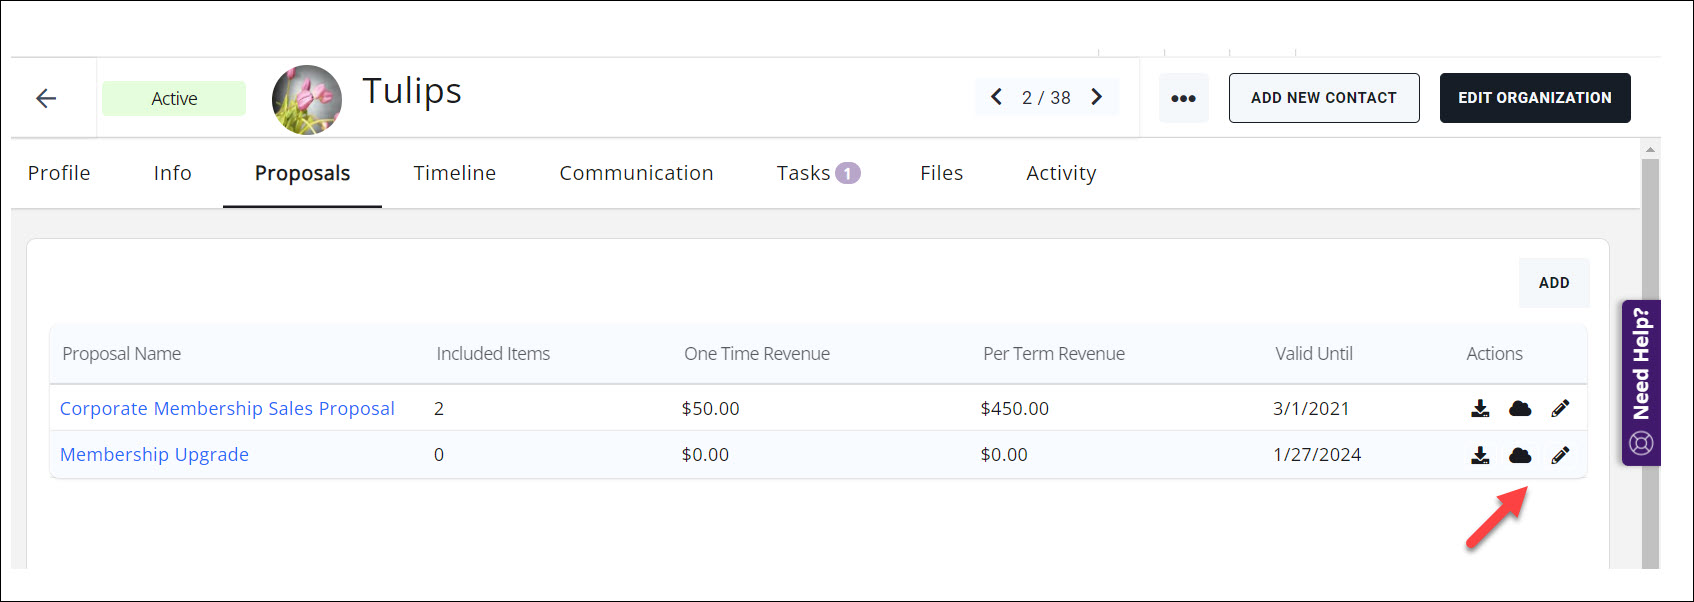Click Add New Contact button
This screenshot has height=602, width=1694.
tap(1323, 98)
